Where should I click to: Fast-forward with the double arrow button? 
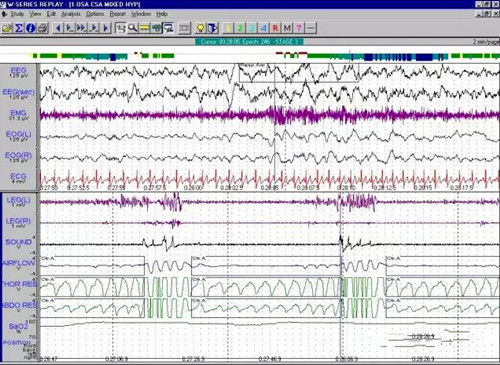tap(81, 28)
